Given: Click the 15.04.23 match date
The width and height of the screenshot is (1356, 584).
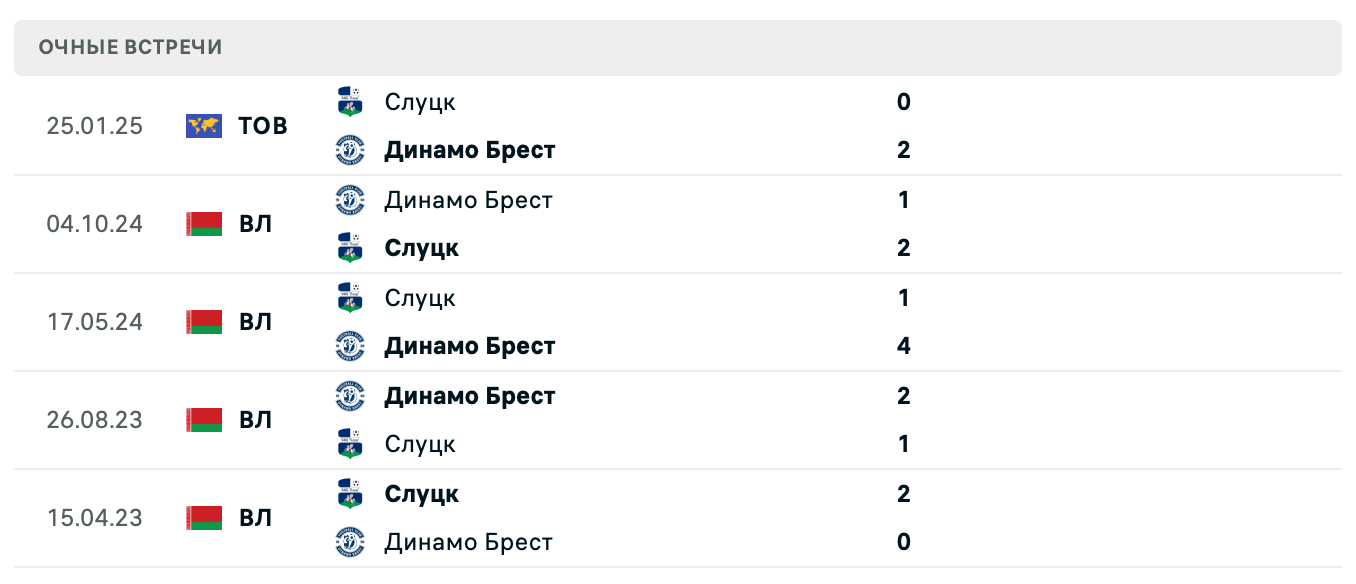Looking at the screenshot, I should 94,518.
